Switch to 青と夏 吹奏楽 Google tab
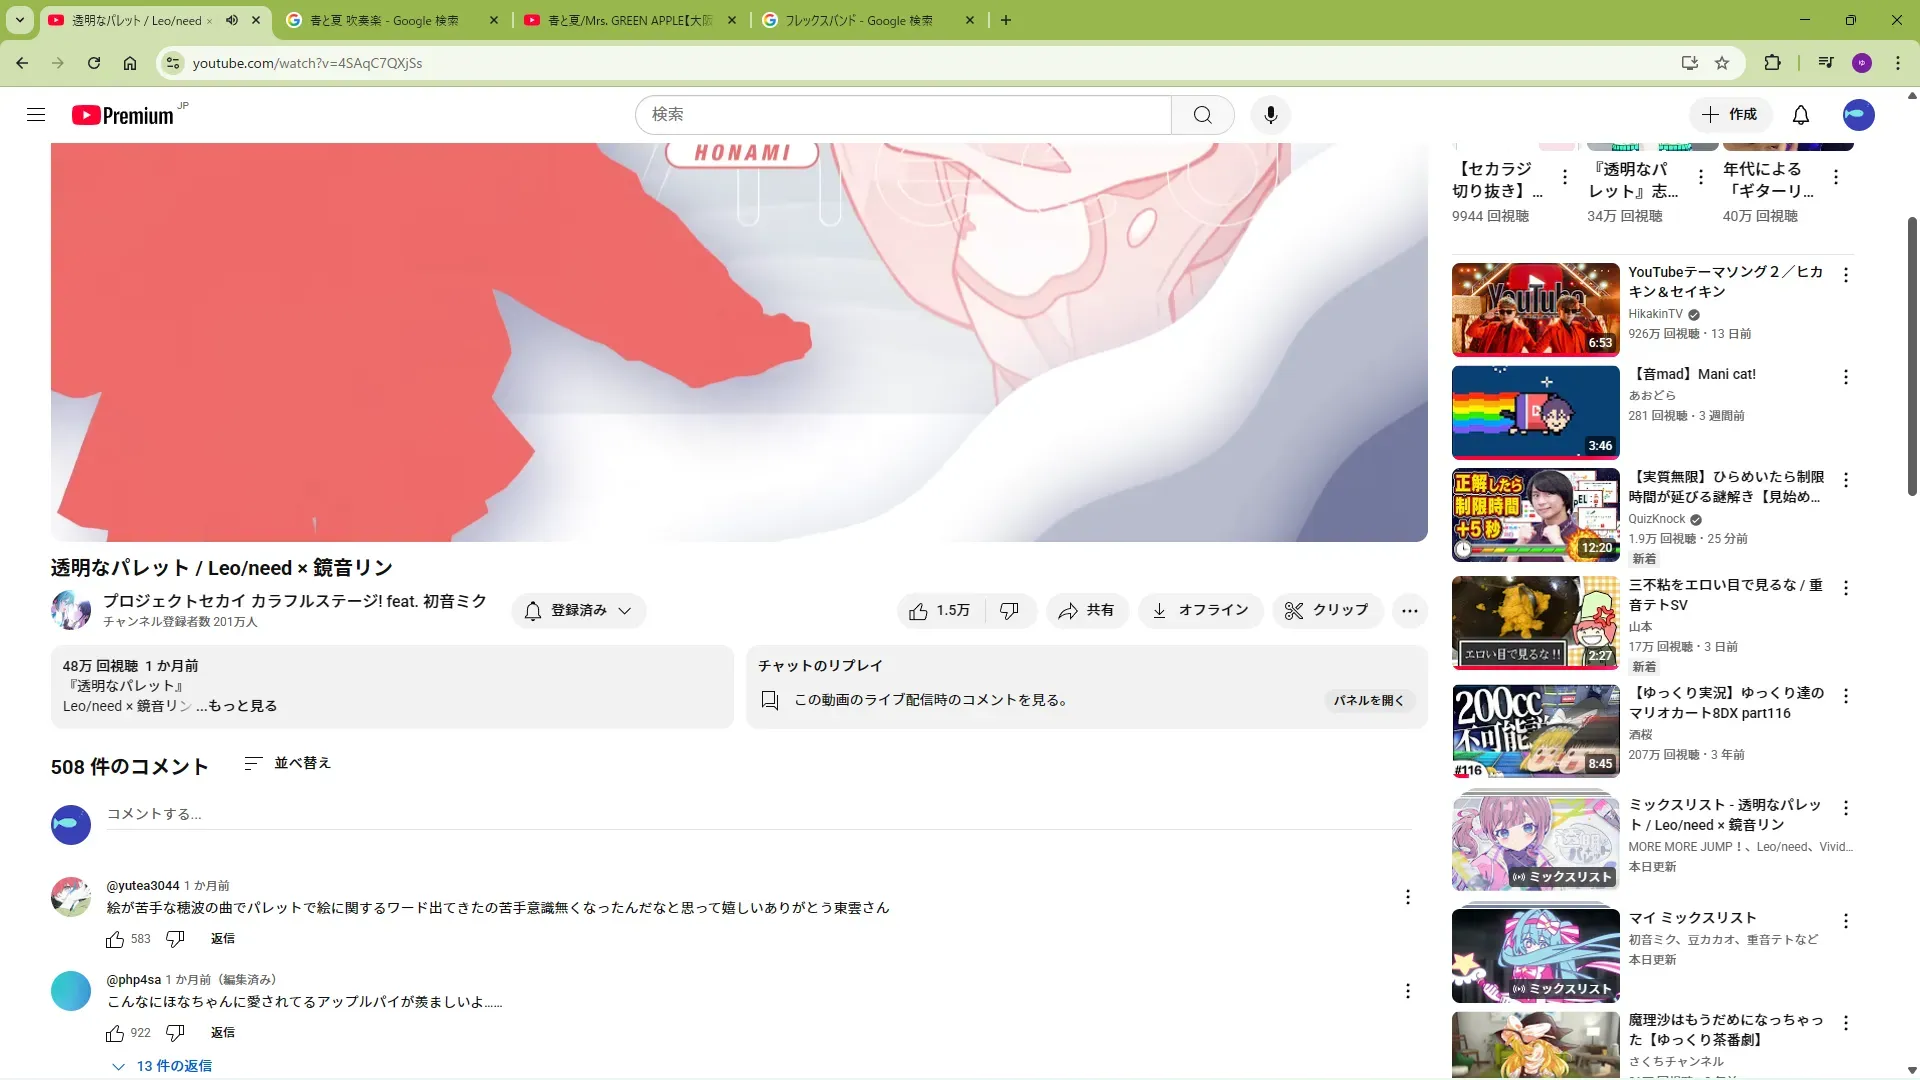Viewport: 1920px width, 1080px height. coord(384,20)
